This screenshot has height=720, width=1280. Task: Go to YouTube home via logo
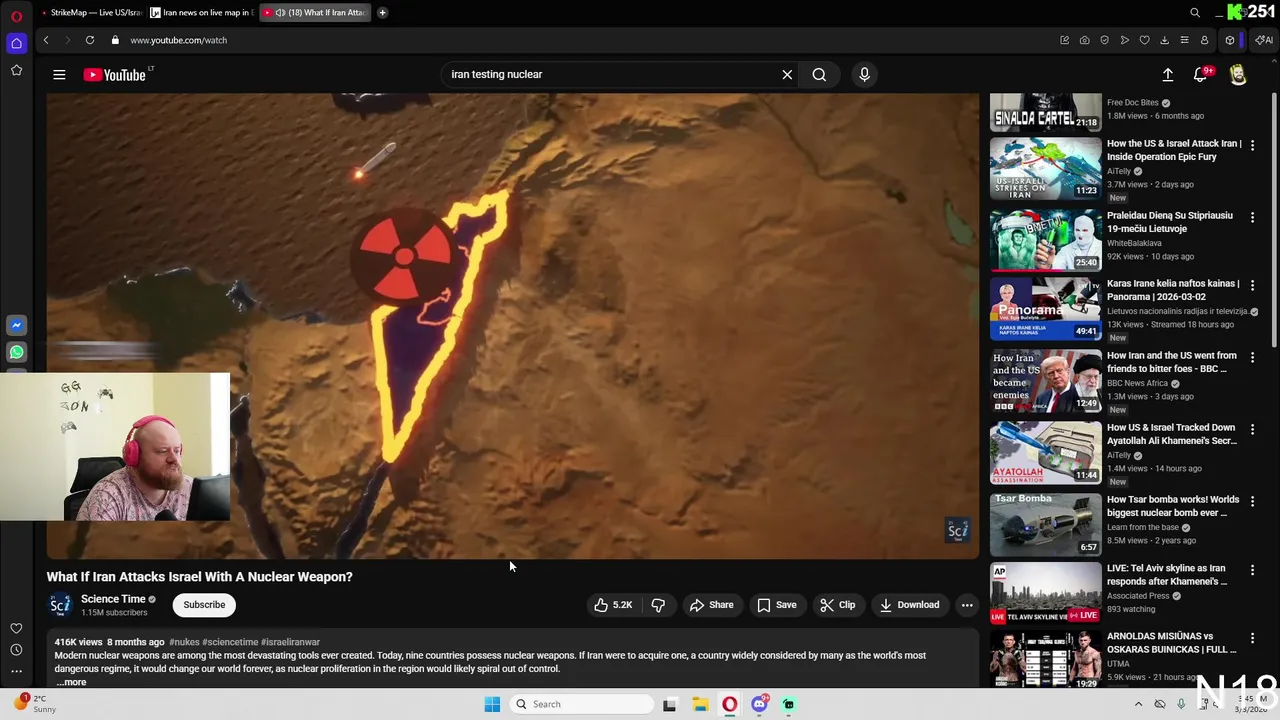[x=115, y=75]
